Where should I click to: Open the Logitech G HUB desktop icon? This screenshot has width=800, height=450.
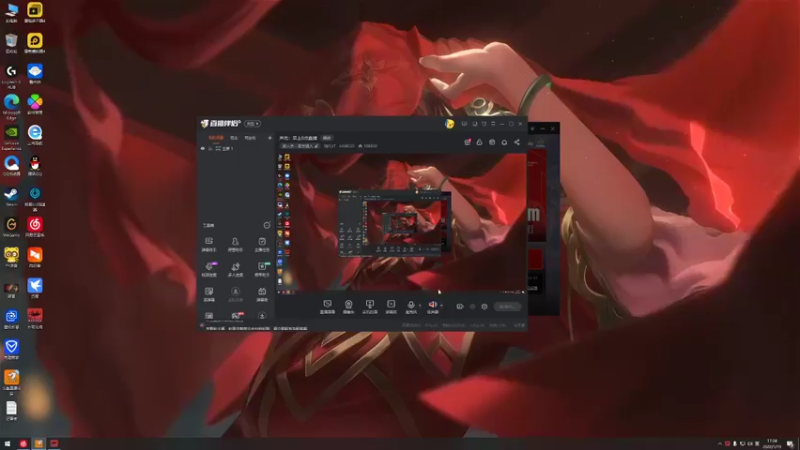(11, 76)
